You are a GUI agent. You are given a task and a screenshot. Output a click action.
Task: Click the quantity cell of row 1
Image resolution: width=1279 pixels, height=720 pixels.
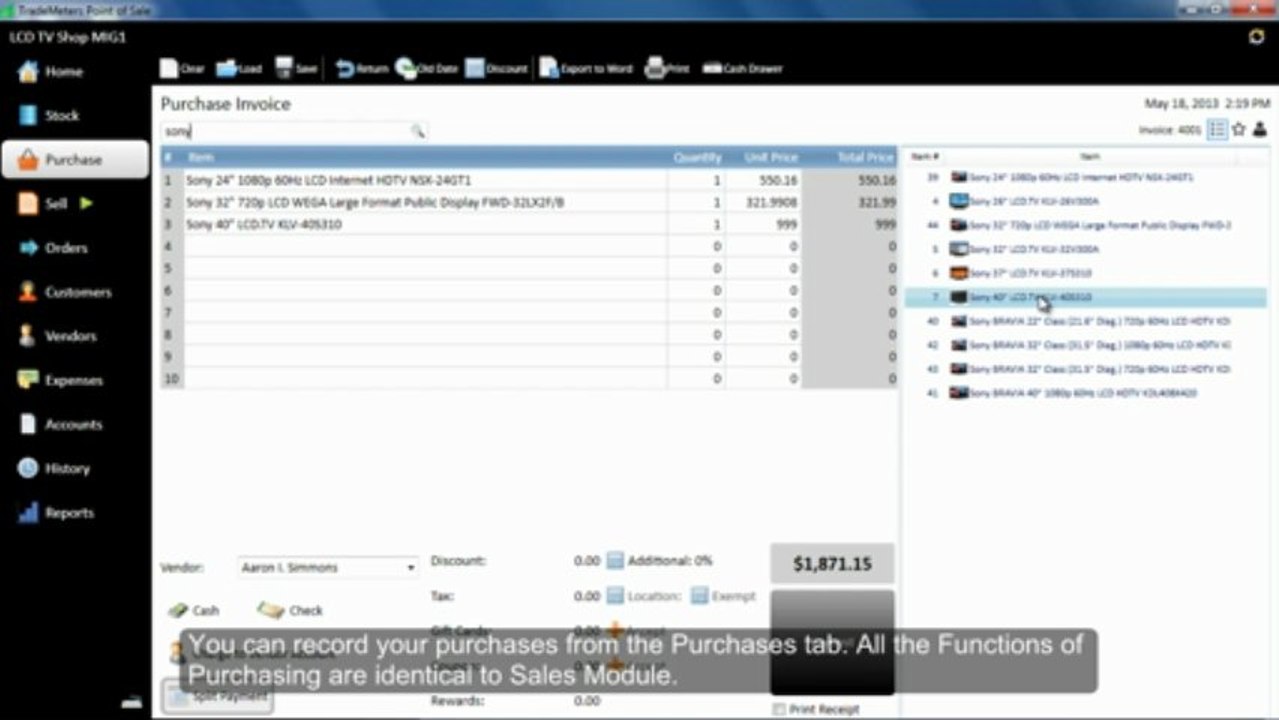696,180
